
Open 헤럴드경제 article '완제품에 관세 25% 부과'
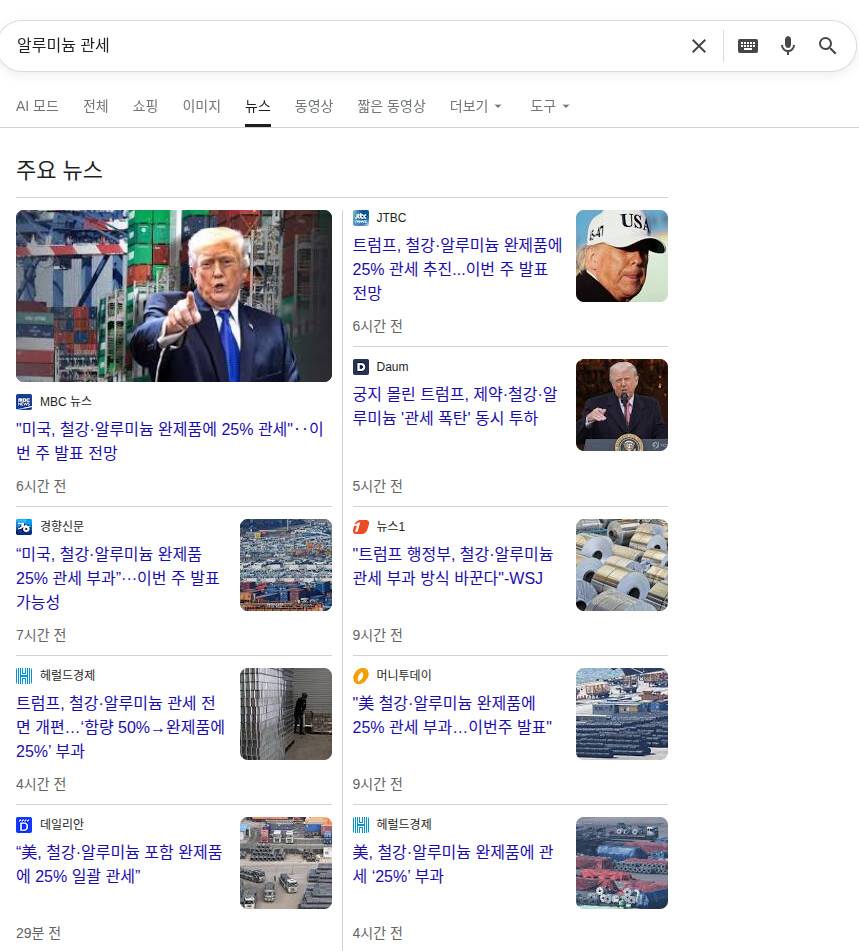click(x=453, y=864)
